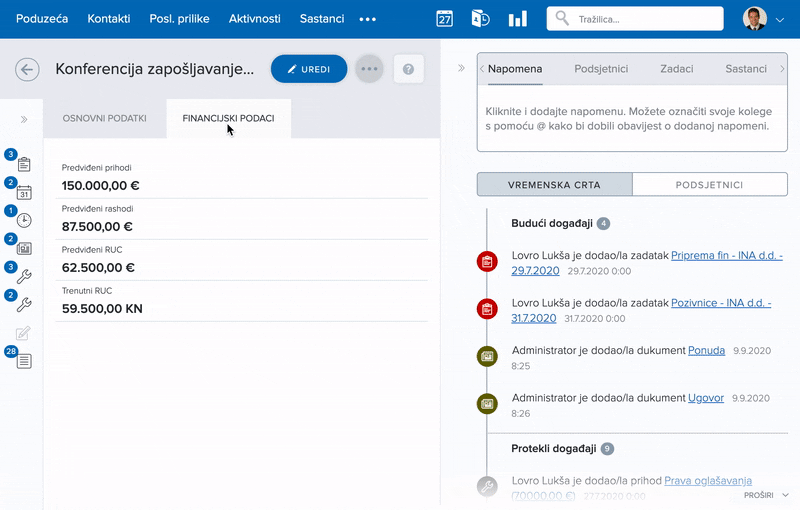Open sidebar edit note pencil icon
Viewport: 800px width, 510px height.
click(x=23, y=333)
